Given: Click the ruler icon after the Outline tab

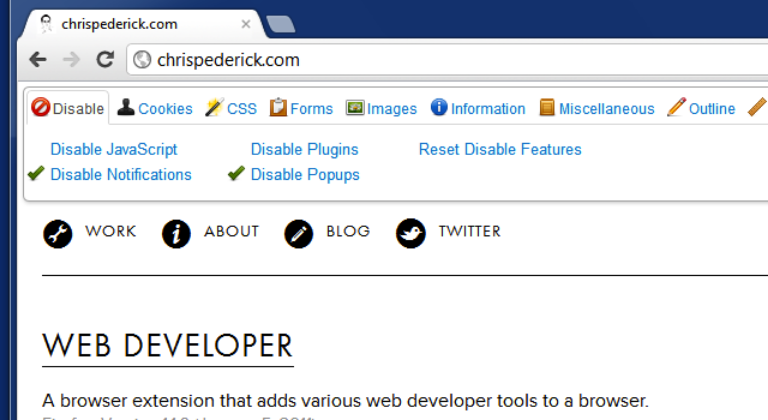Looking at the screenshot, I should 757,107.
